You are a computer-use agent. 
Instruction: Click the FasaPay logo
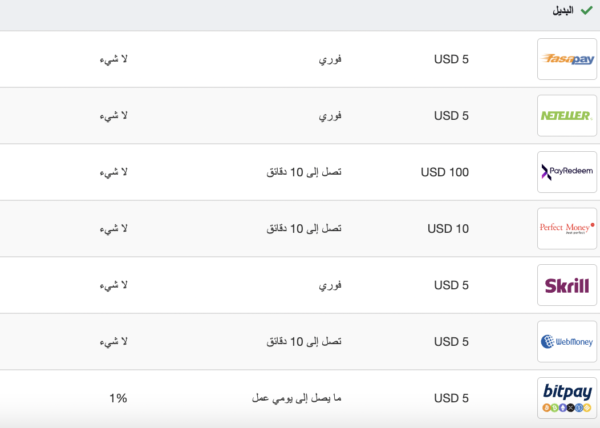pyautogui.click(x=567, y=59)
